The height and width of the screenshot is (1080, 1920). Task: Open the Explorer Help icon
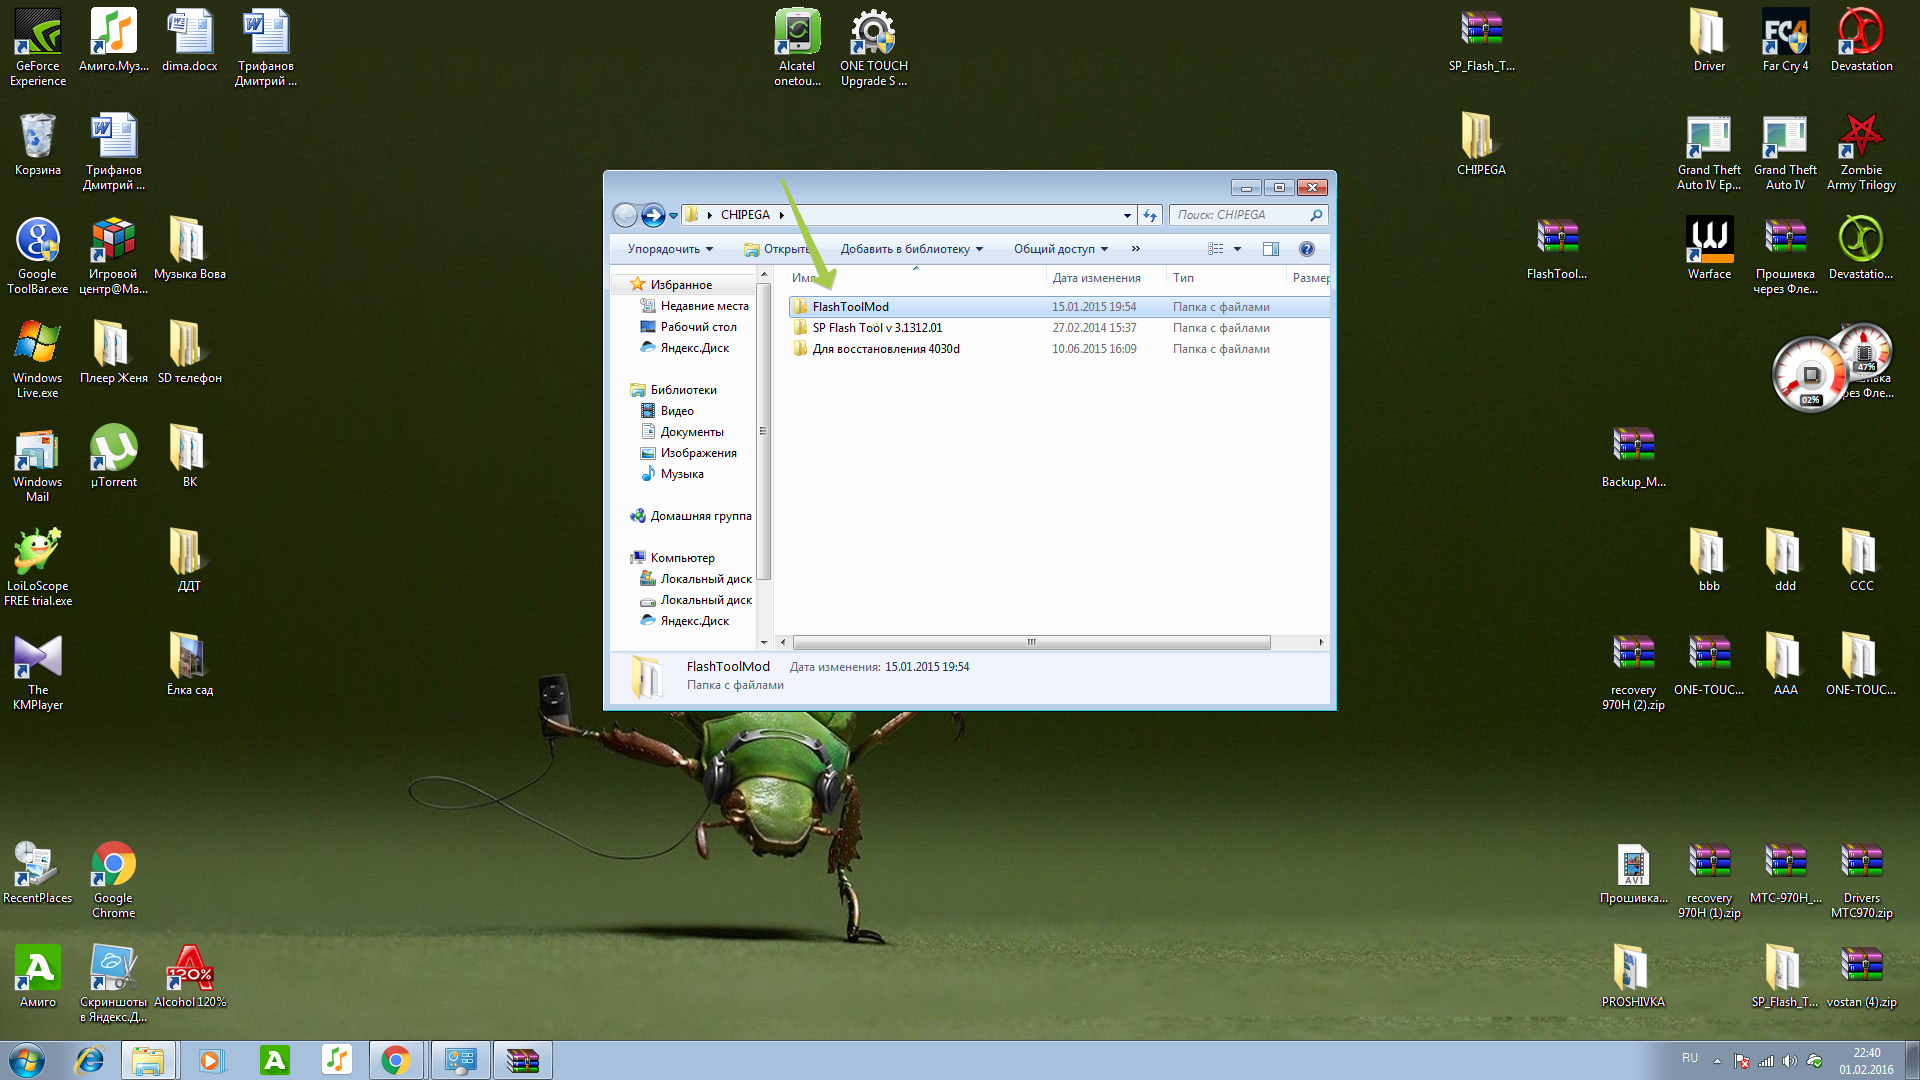pos(1306,249)
